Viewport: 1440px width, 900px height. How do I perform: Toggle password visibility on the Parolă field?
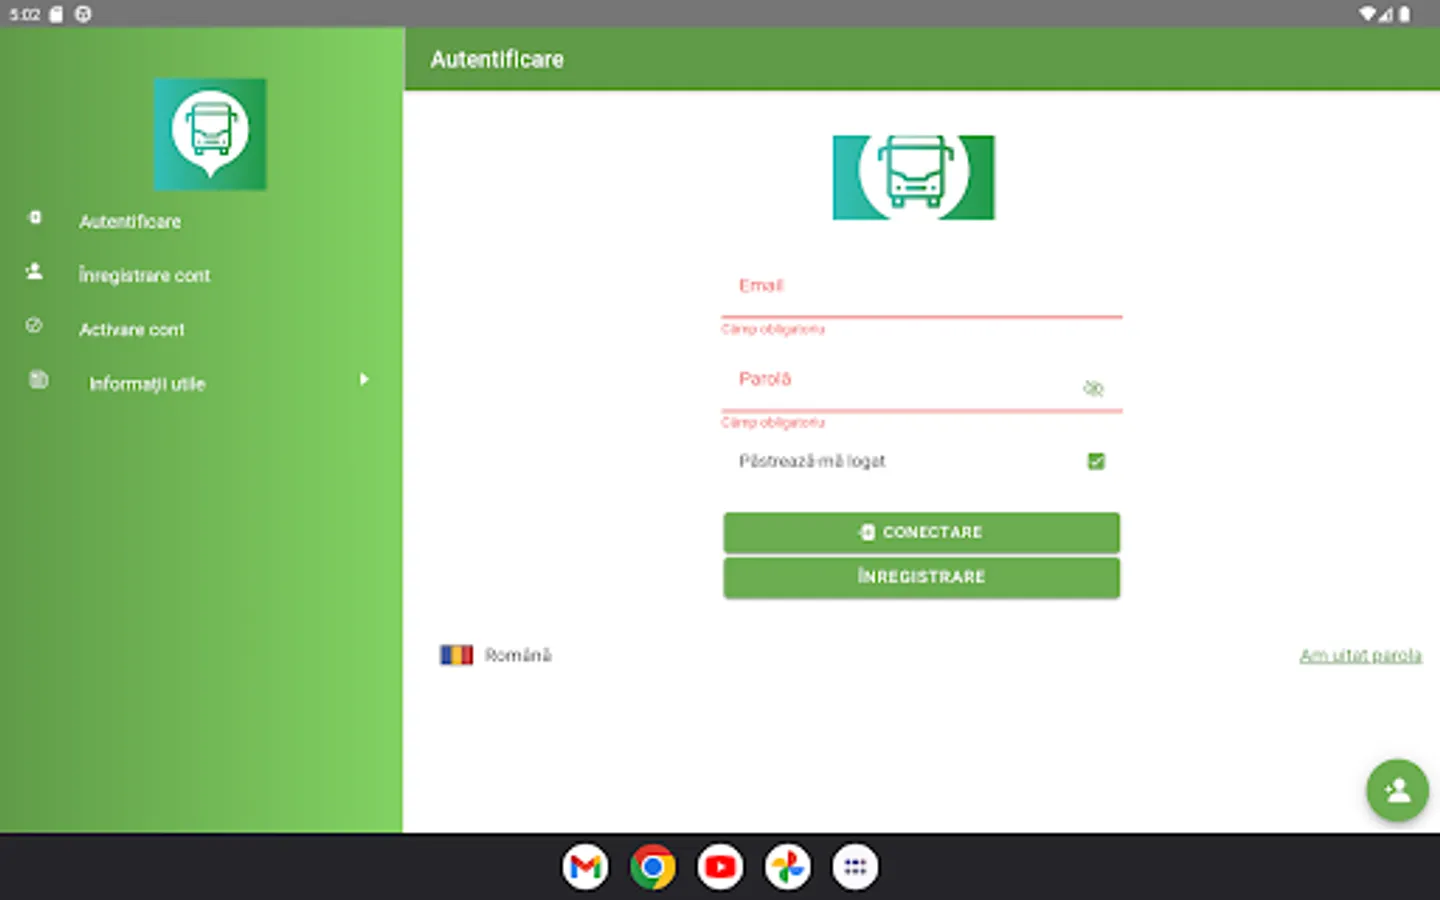(x=1093, y=388)
